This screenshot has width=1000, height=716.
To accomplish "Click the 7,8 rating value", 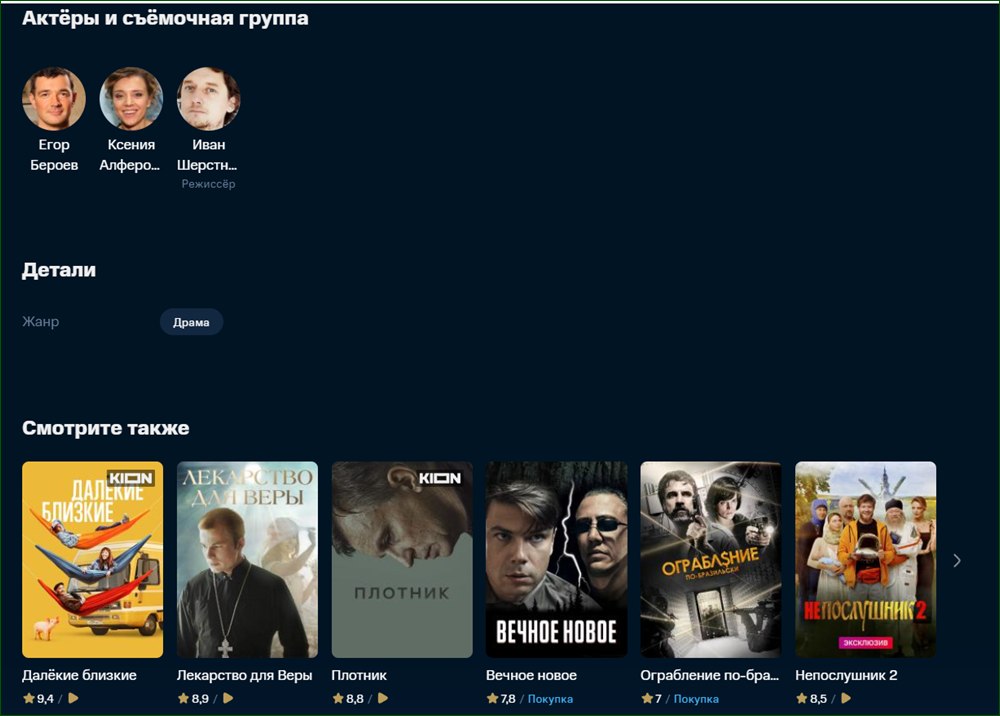I will (x=508, y=699).
